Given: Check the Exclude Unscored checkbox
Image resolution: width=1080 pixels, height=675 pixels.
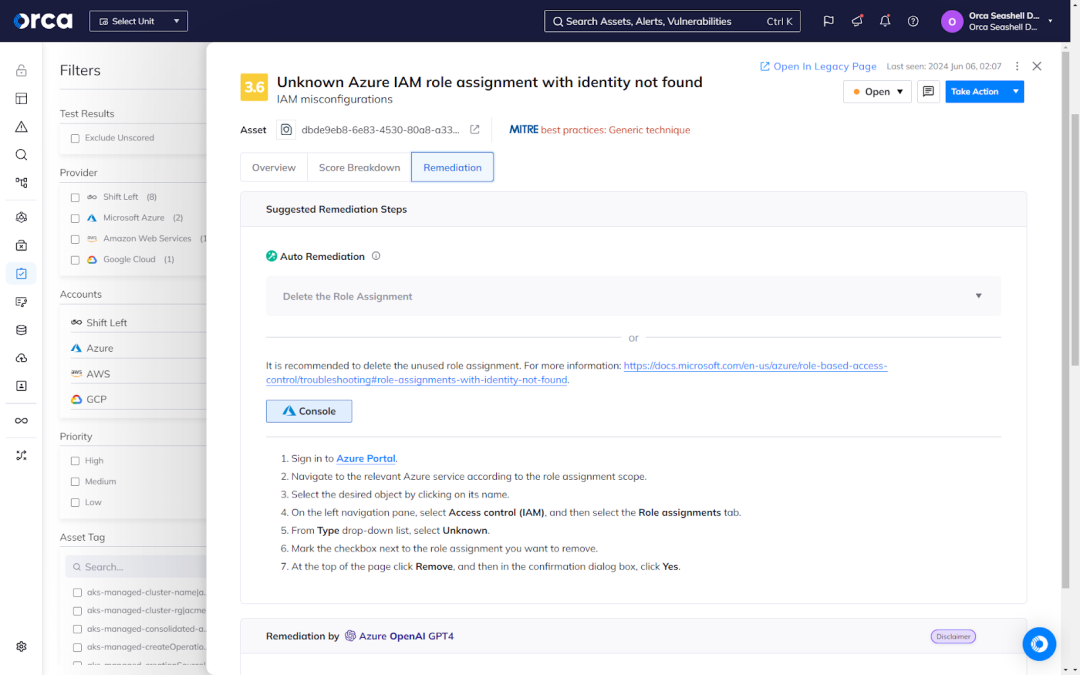Looking at the screenshot, I should [75, 138].
